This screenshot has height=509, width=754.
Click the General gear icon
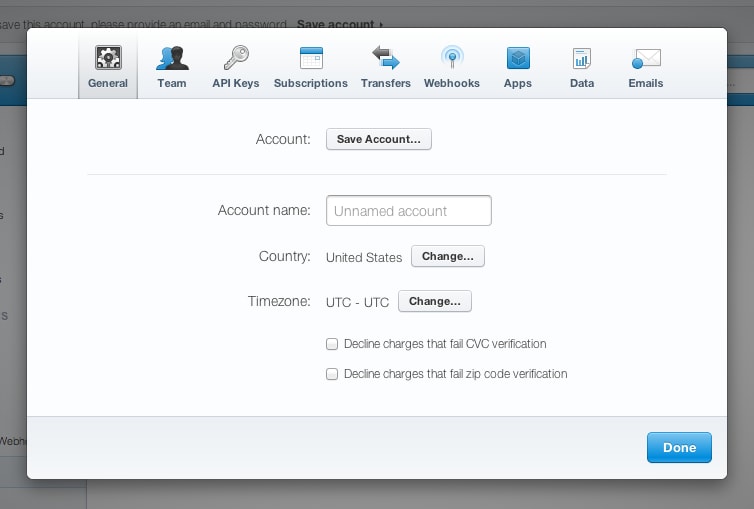pyautogui.click(x=108, y=58)
